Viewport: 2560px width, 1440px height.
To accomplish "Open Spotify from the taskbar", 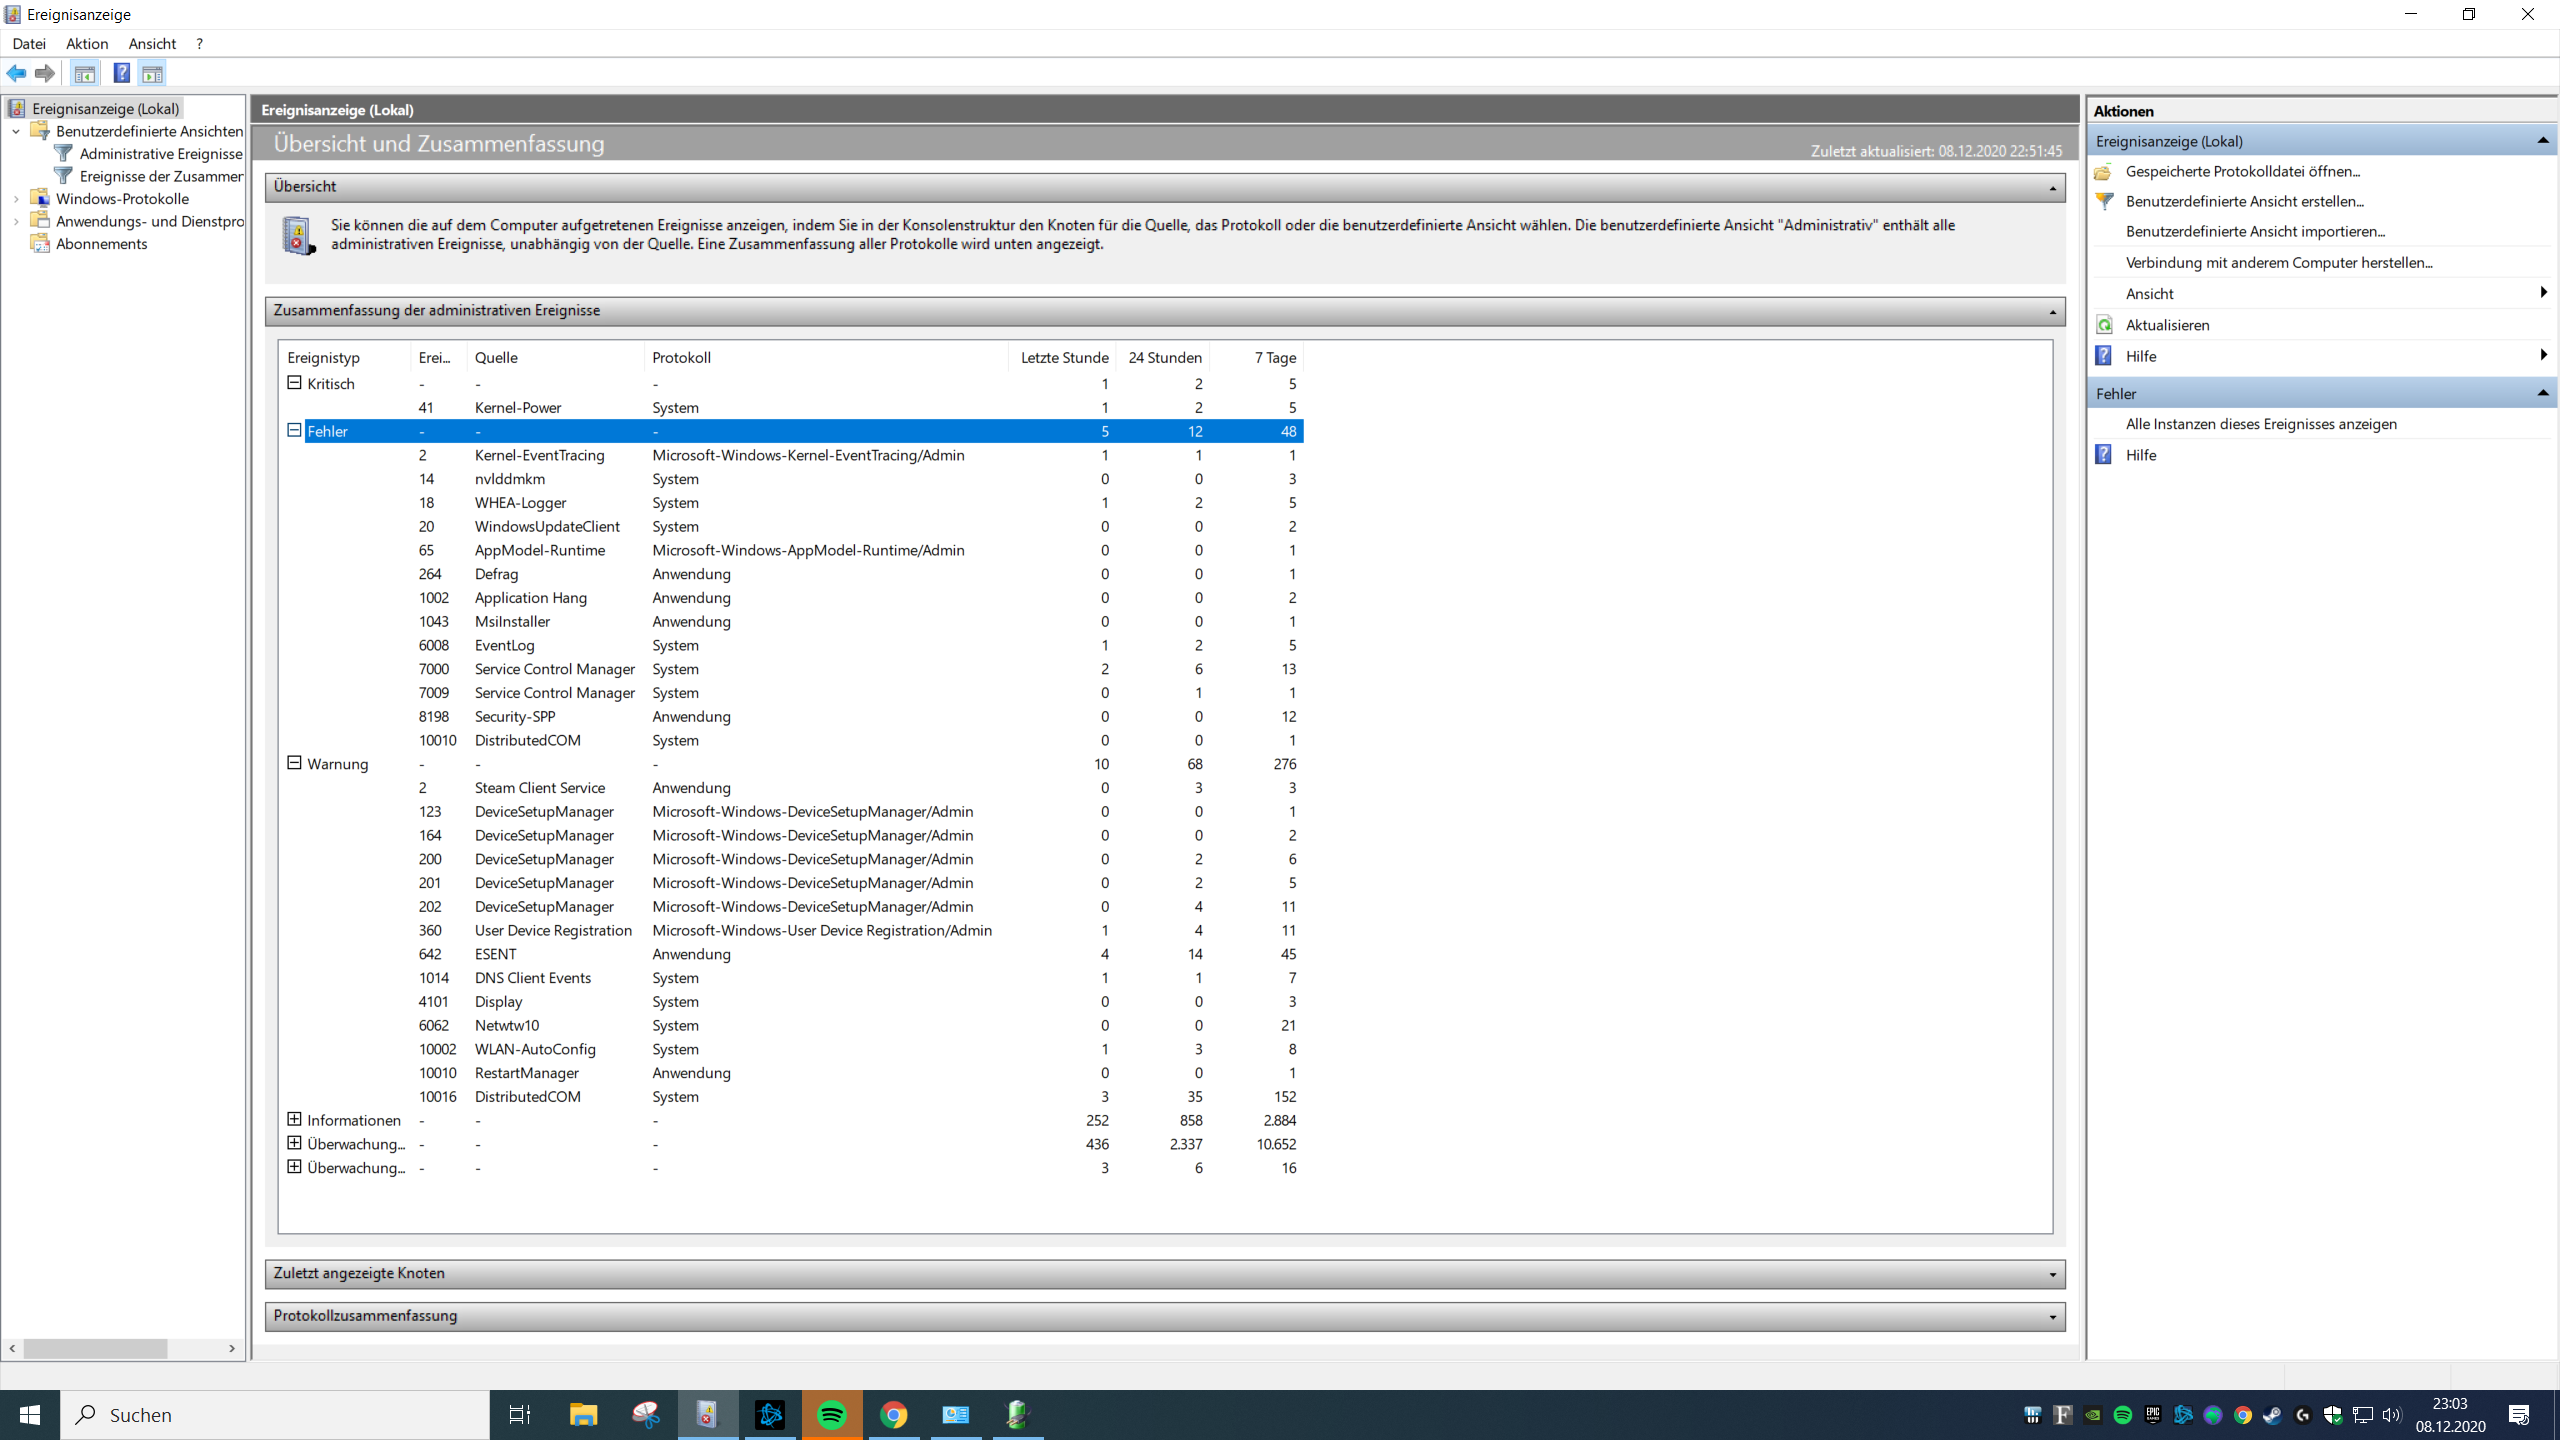I will (832, 1415).
